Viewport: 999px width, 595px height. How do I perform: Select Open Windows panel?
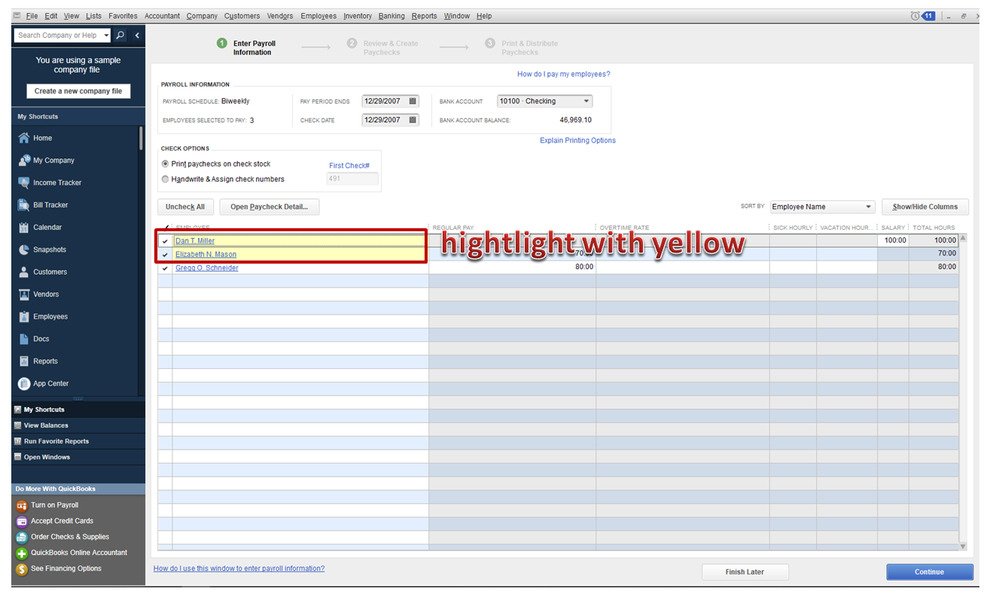point(78,457)
